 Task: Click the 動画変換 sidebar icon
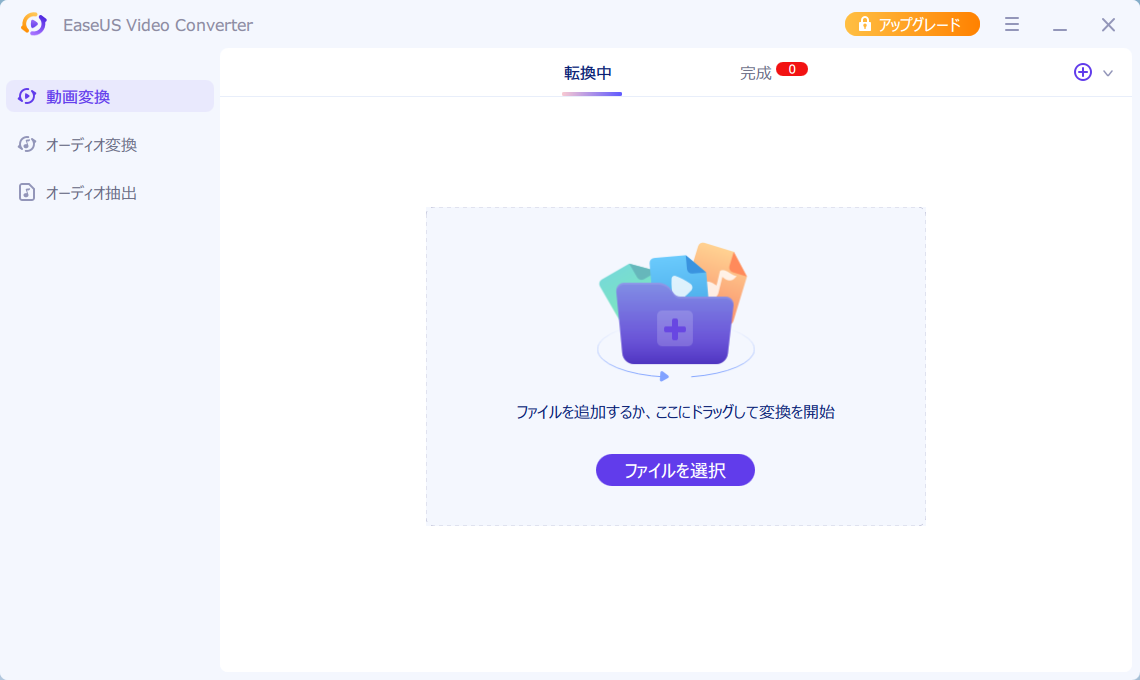pos(27,97)
